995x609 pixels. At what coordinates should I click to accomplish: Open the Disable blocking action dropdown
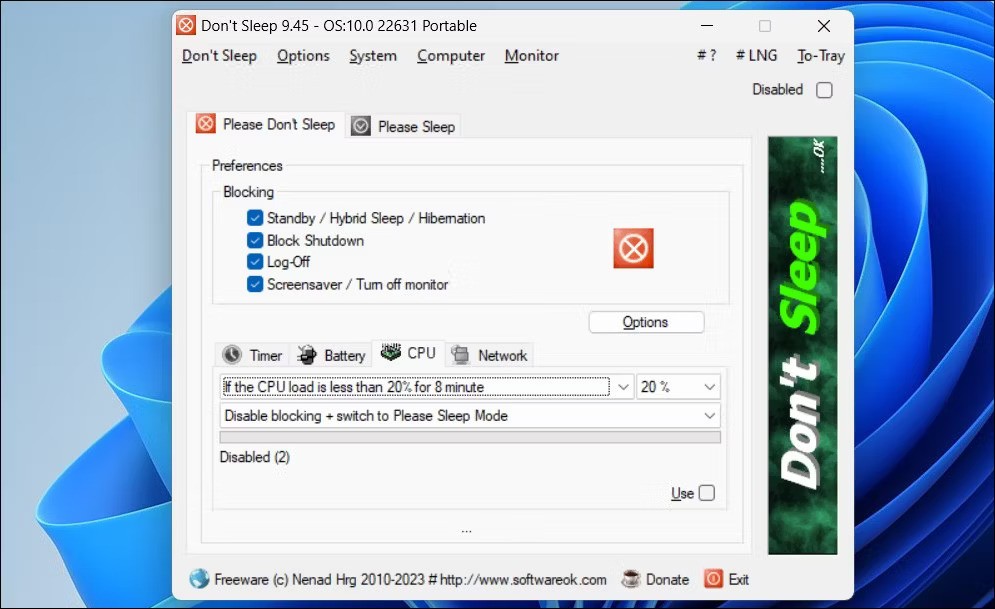pyautogui.click(x=709, y=416)
